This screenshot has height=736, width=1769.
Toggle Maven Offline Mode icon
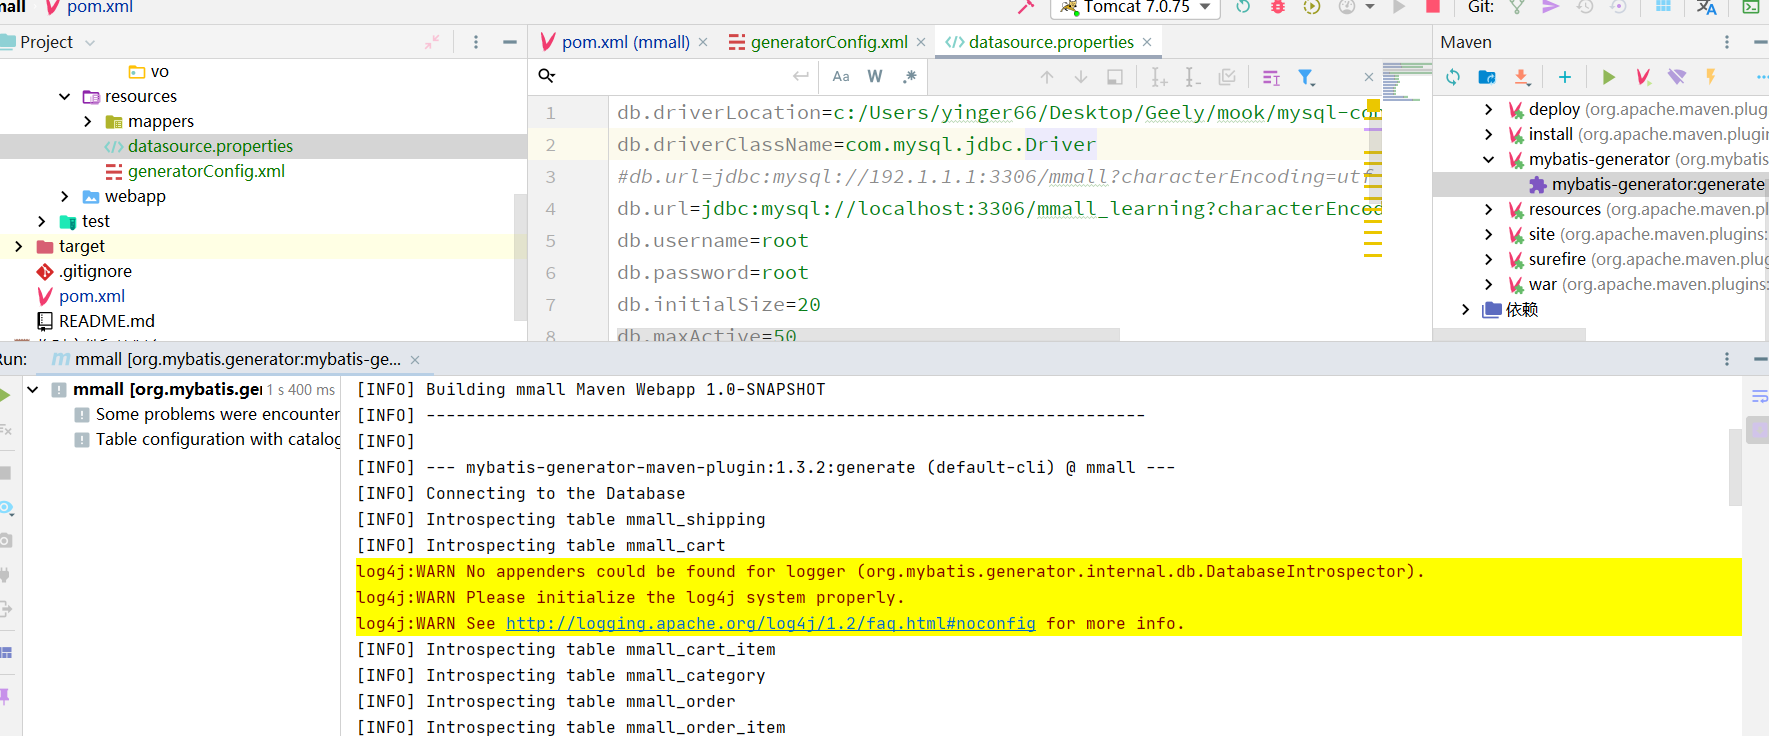1677,77
